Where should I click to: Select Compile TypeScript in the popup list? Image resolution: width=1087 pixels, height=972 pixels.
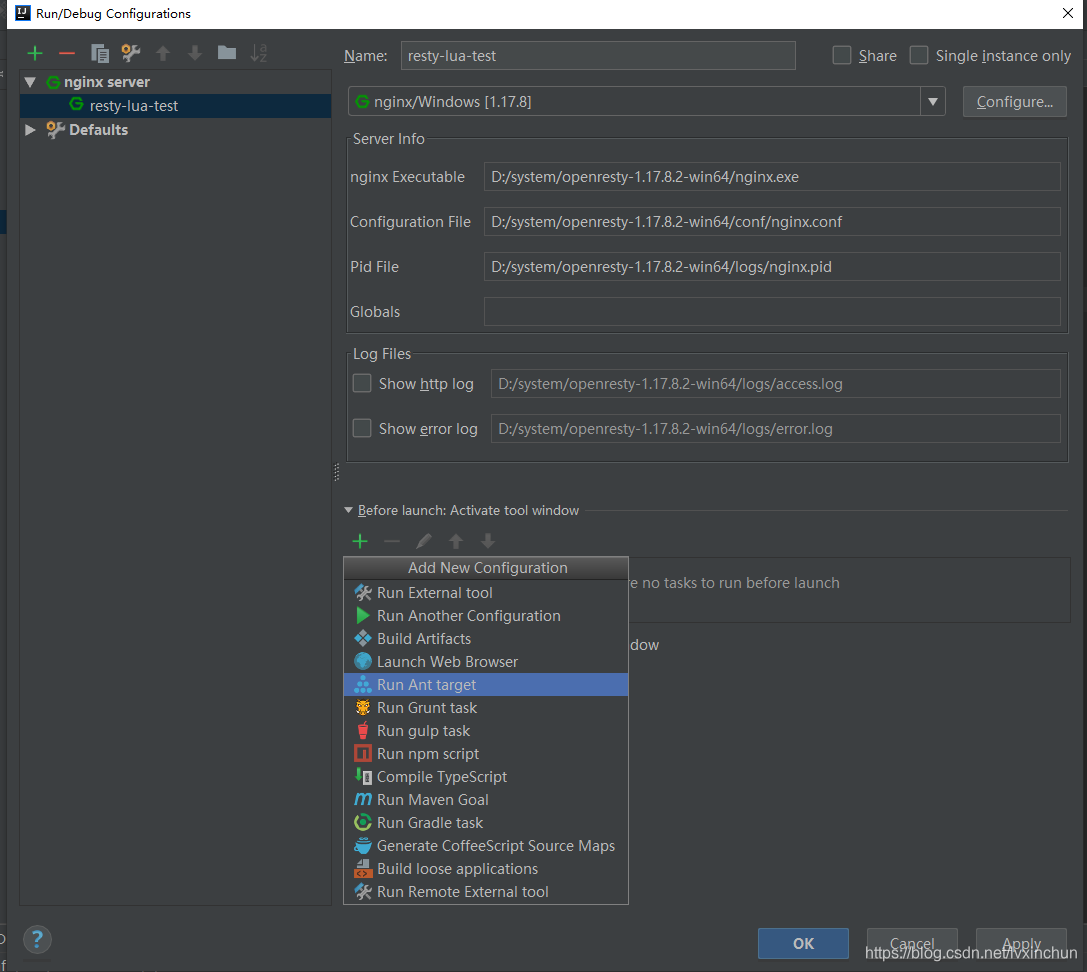[486, 776]
